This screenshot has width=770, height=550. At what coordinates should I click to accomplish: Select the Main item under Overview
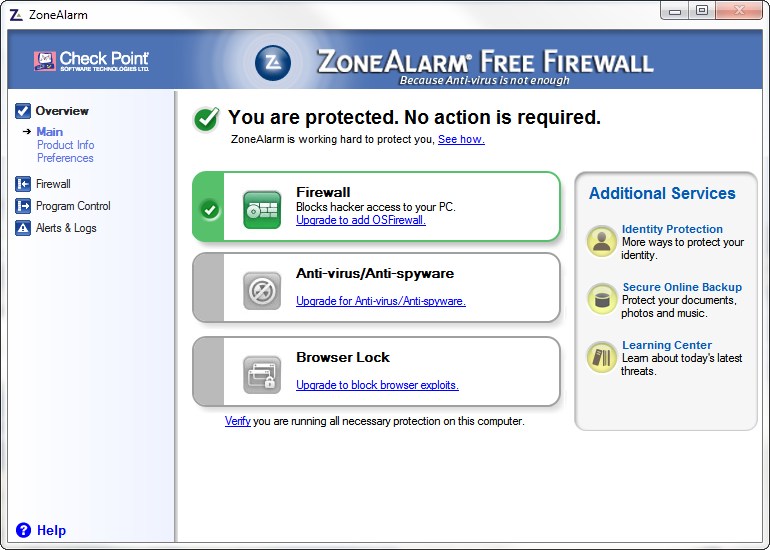coord(50,132)
